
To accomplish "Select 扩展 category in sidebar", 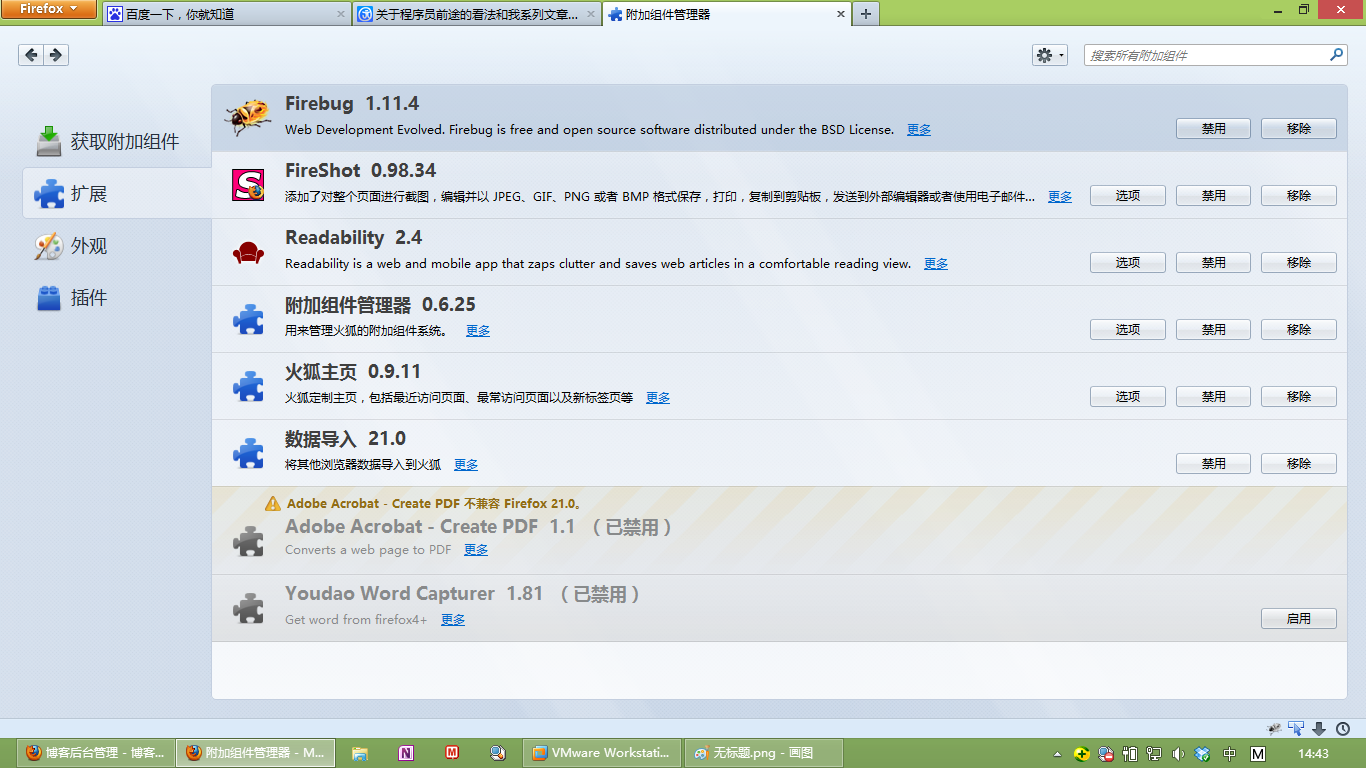I will coord(116,193).
